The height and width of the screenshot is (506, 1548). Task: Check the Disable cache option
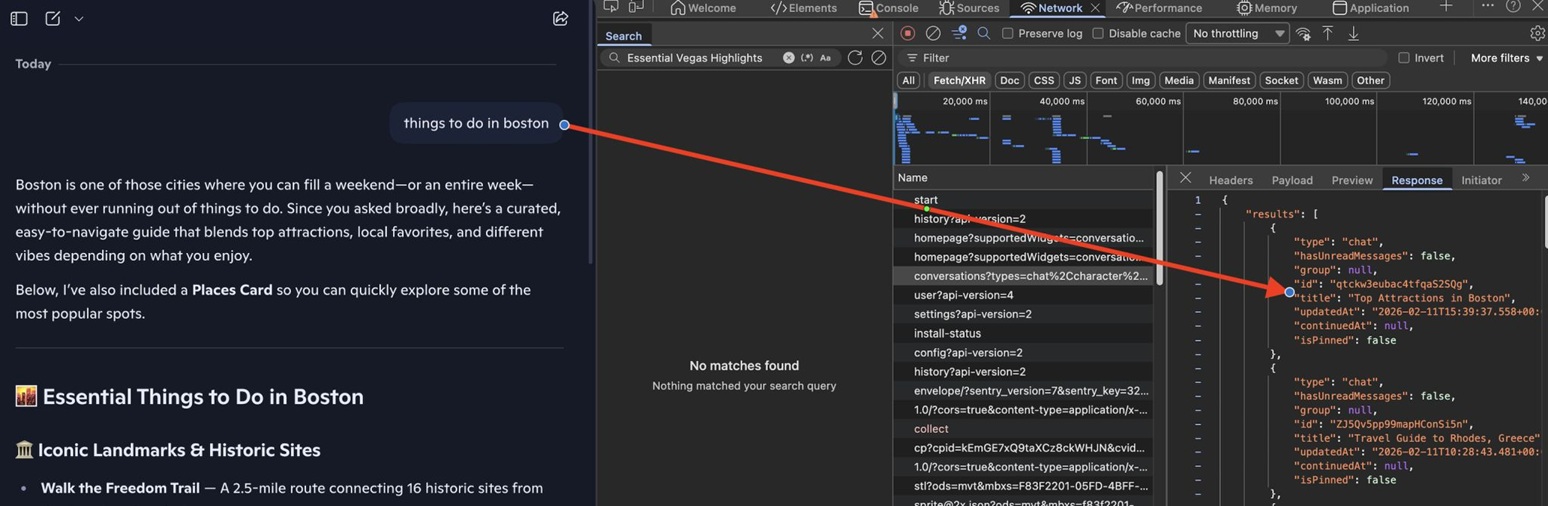[1098, 33]
